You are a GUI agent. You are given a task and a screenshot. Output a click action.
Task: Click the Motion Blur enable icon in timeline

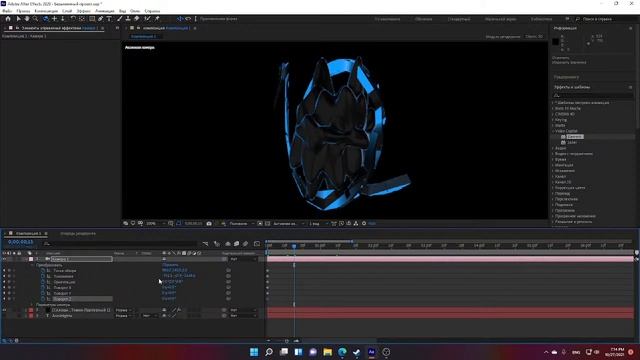click(x=245, y=244)
